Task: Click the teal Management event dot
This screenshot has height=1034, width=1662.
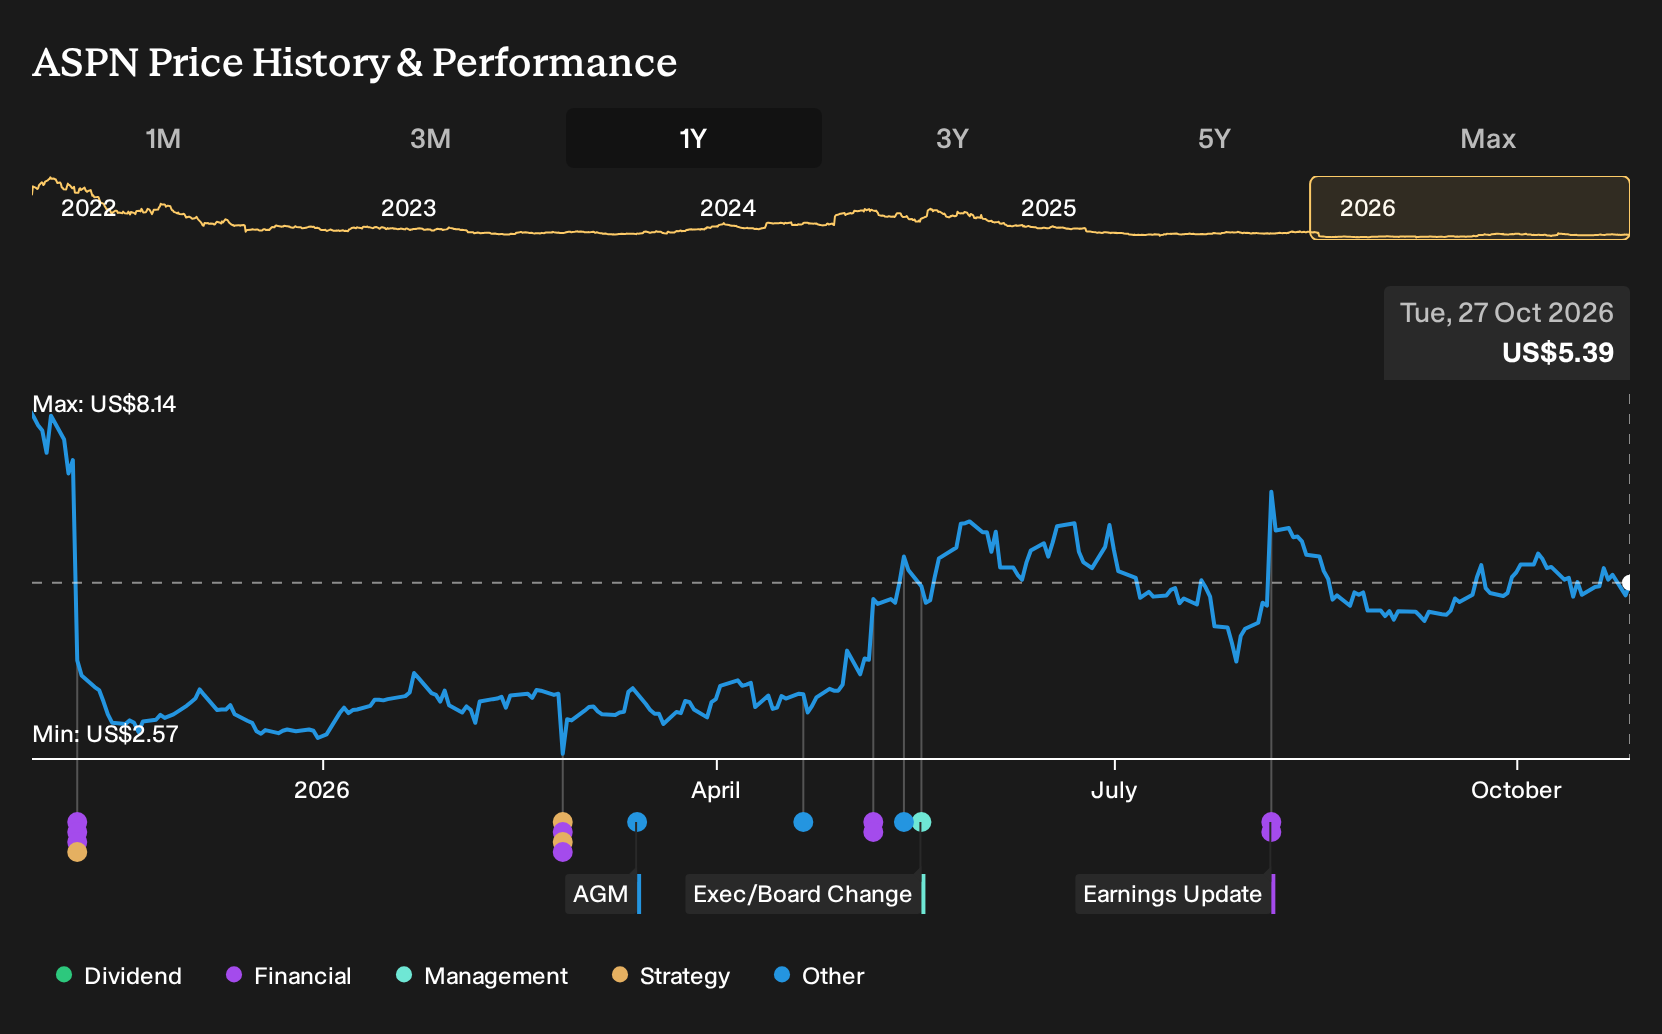Action: 922,822
